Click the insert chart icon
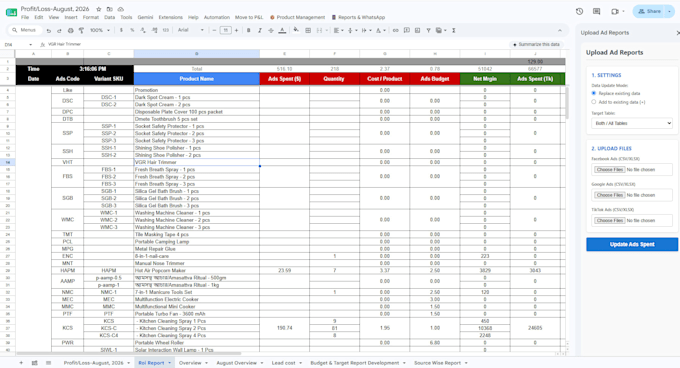 click(417, 30)
